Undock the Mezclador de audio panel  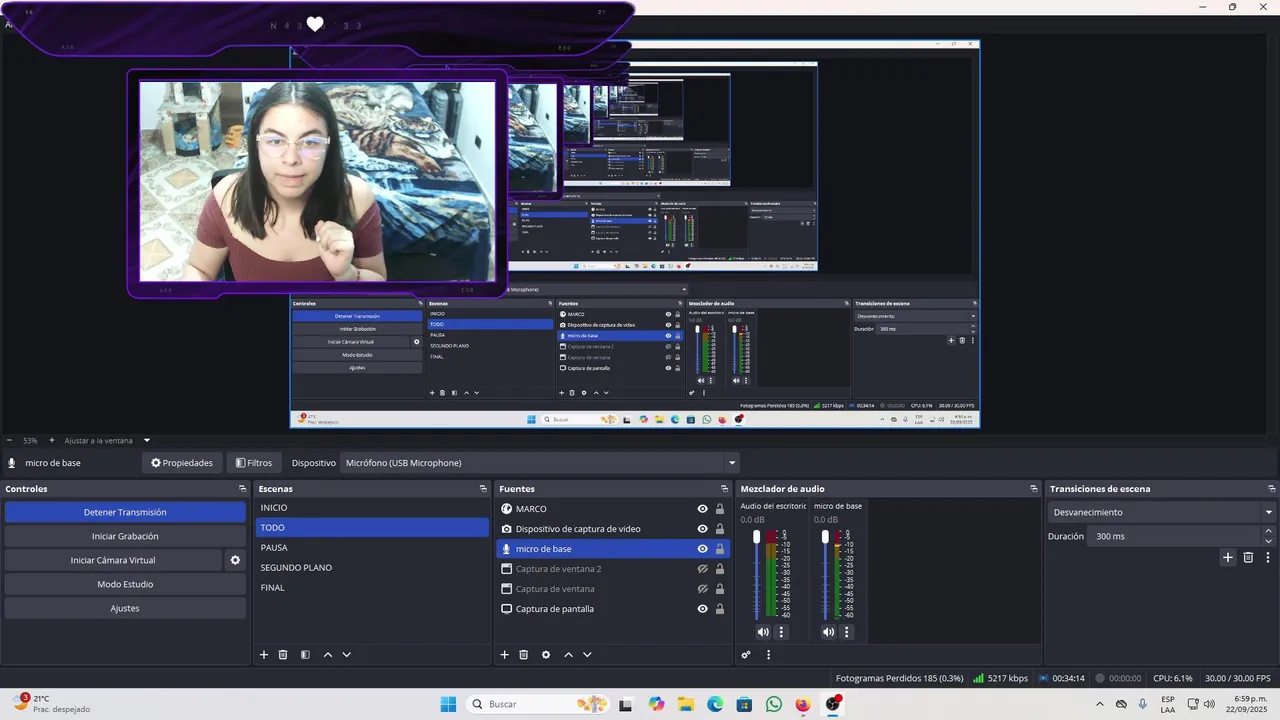click(1034, 489)
